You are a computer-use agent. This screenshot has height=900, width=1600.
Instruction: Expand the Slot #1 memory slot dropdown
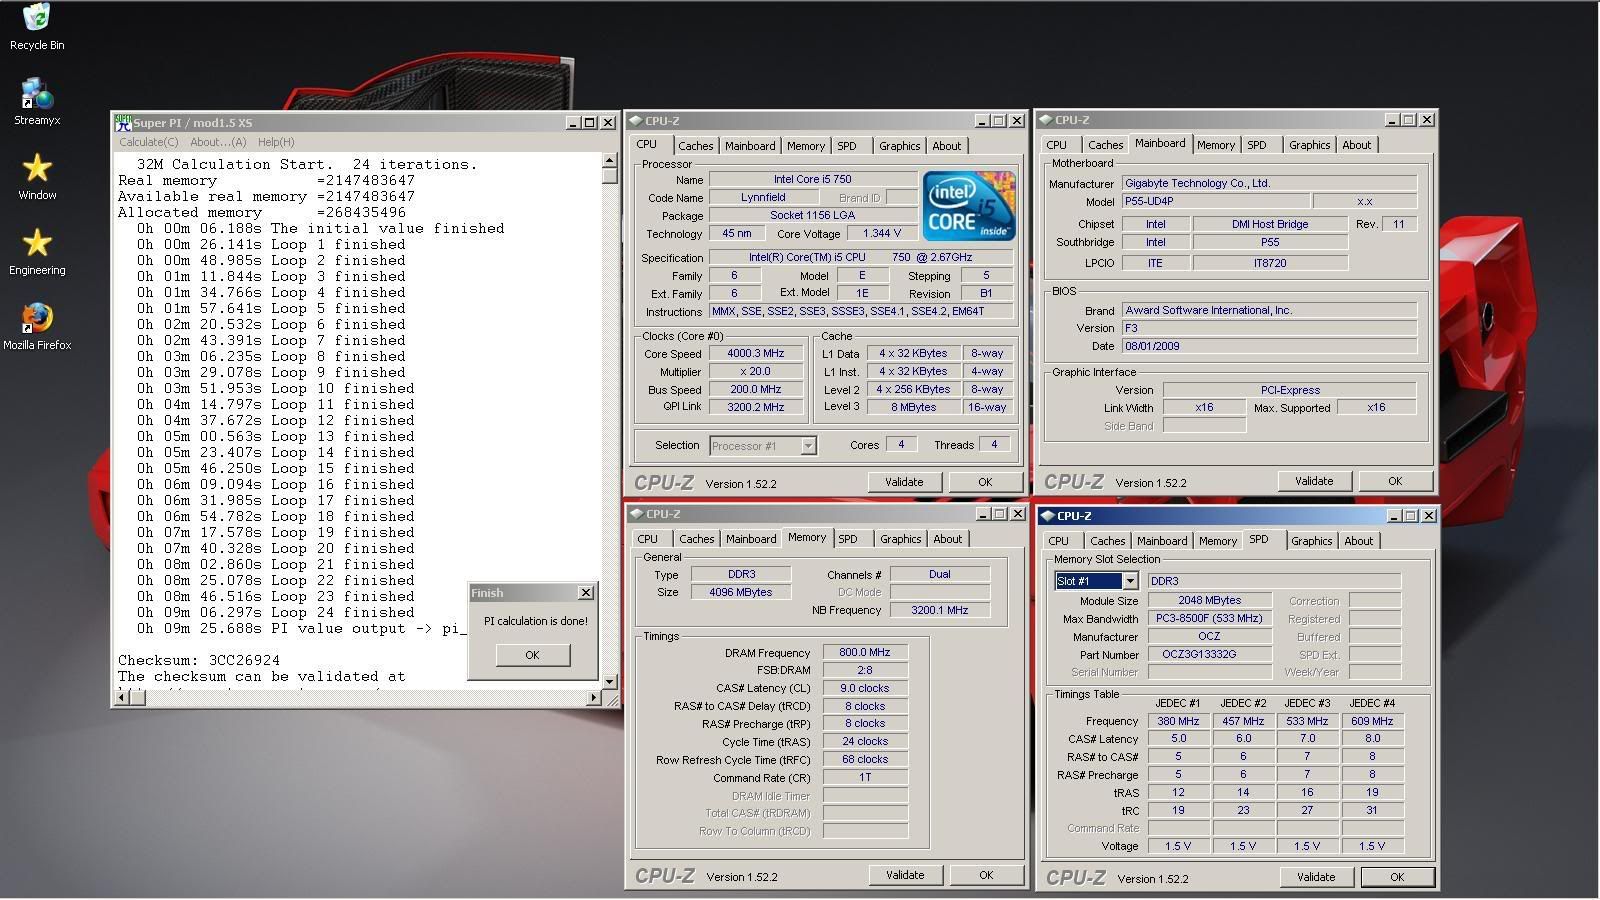pos(1129,581)
